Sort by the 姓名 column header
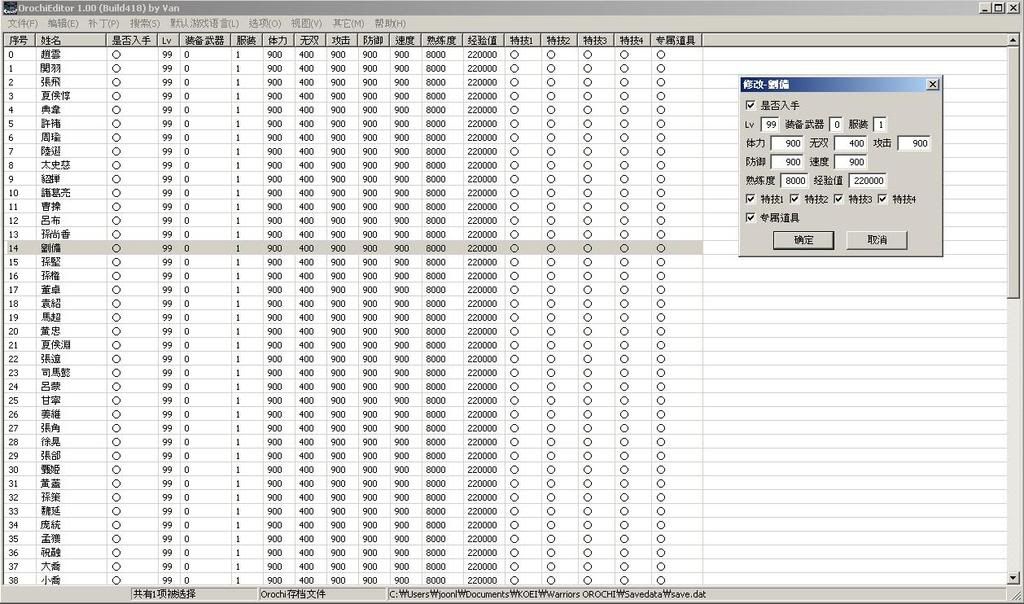 coord(70,40)
